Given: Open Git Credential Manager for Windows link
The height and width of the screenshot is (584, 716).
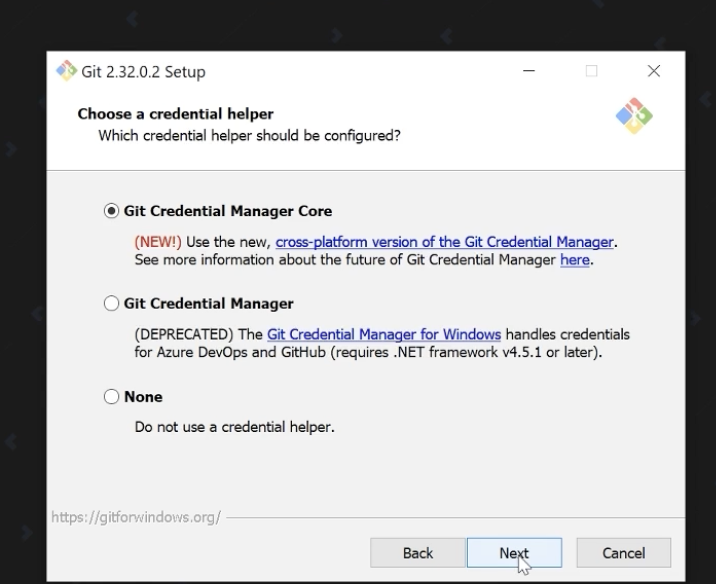Looking at the screenshot, I should (384, 334).
